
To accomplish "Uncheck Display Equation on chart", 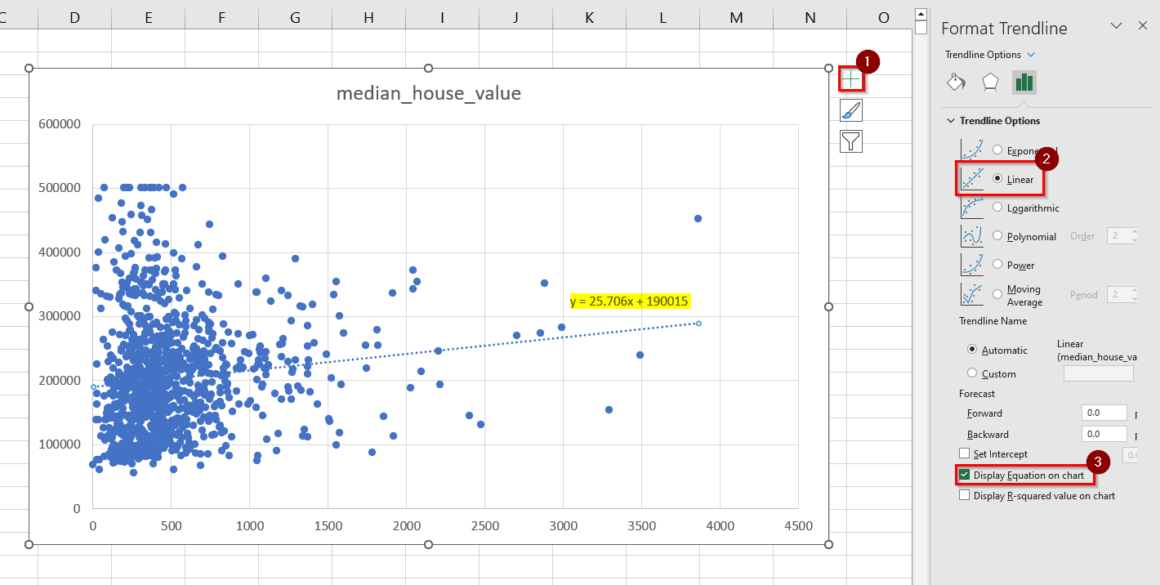I will 964,475.
